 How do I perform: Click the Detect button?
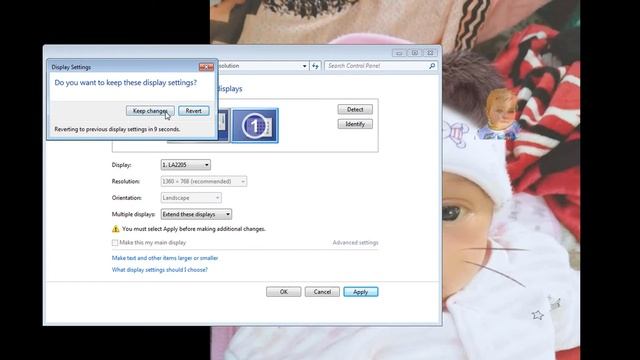pyautogui.click(x=355, y=109)
